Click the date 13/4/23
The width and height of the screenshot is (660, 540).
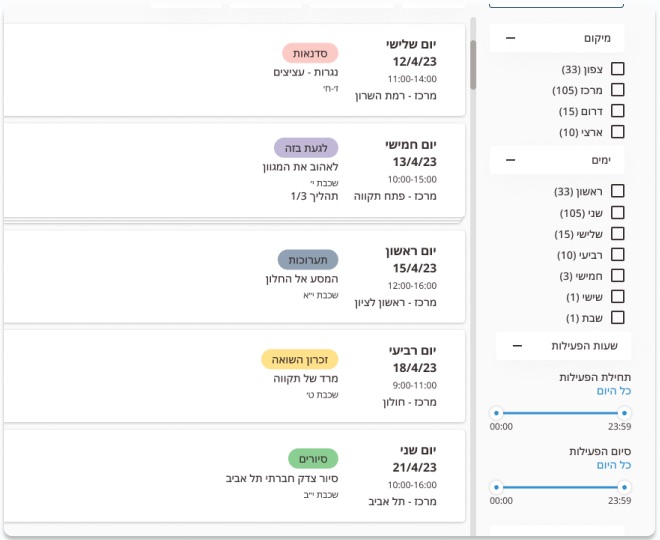click(x=415, y=162)
